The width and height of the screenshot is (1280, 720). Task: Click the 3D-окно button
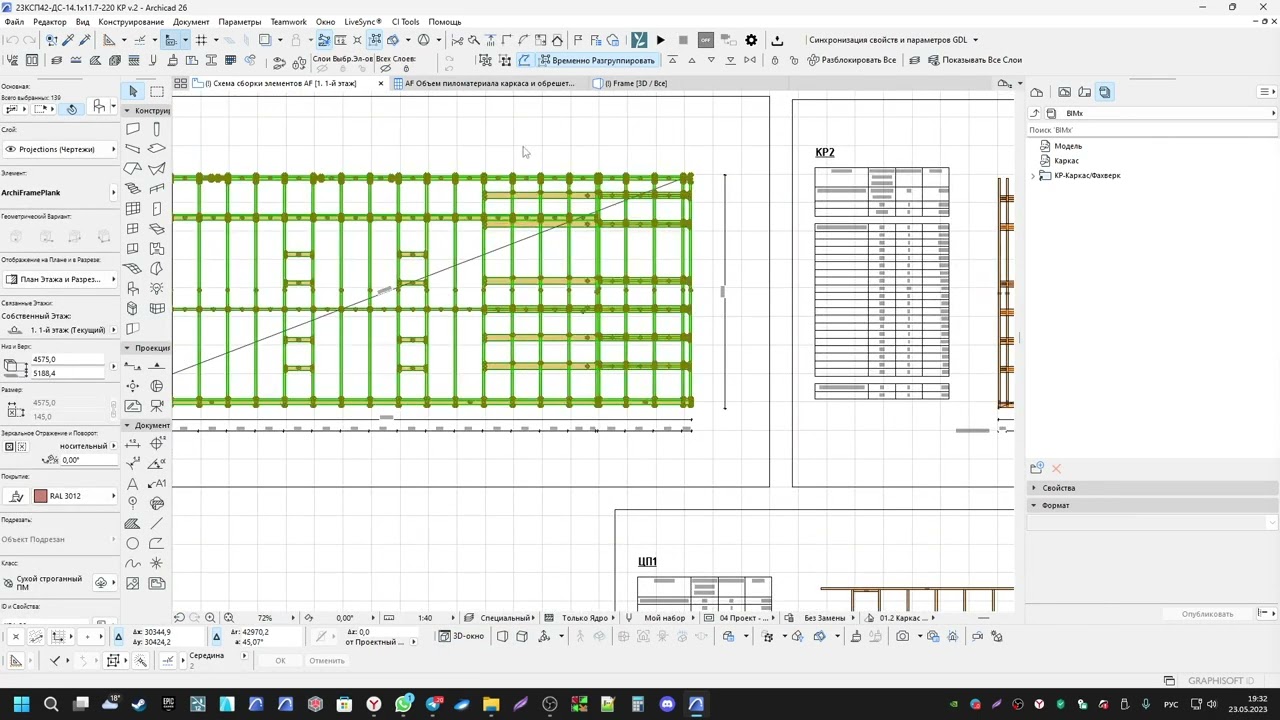click(461, 636)
